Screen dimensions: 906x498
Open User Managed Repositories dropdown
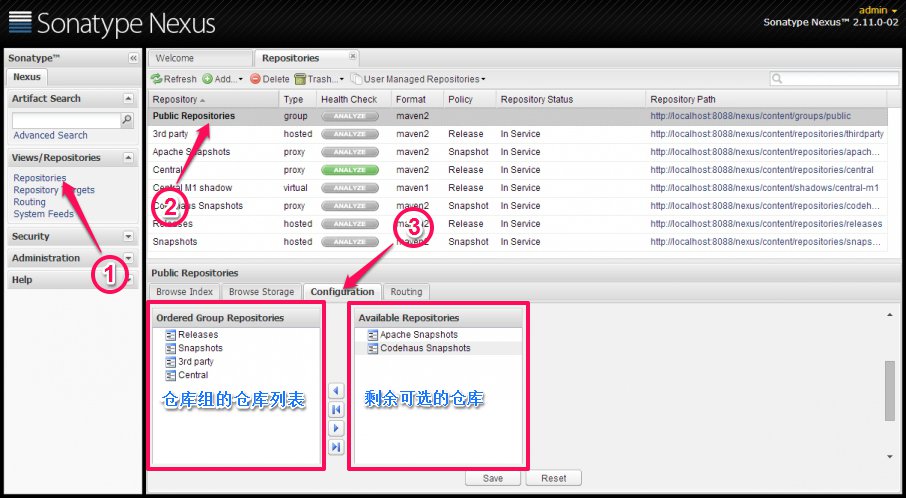[x=418, y=79]
